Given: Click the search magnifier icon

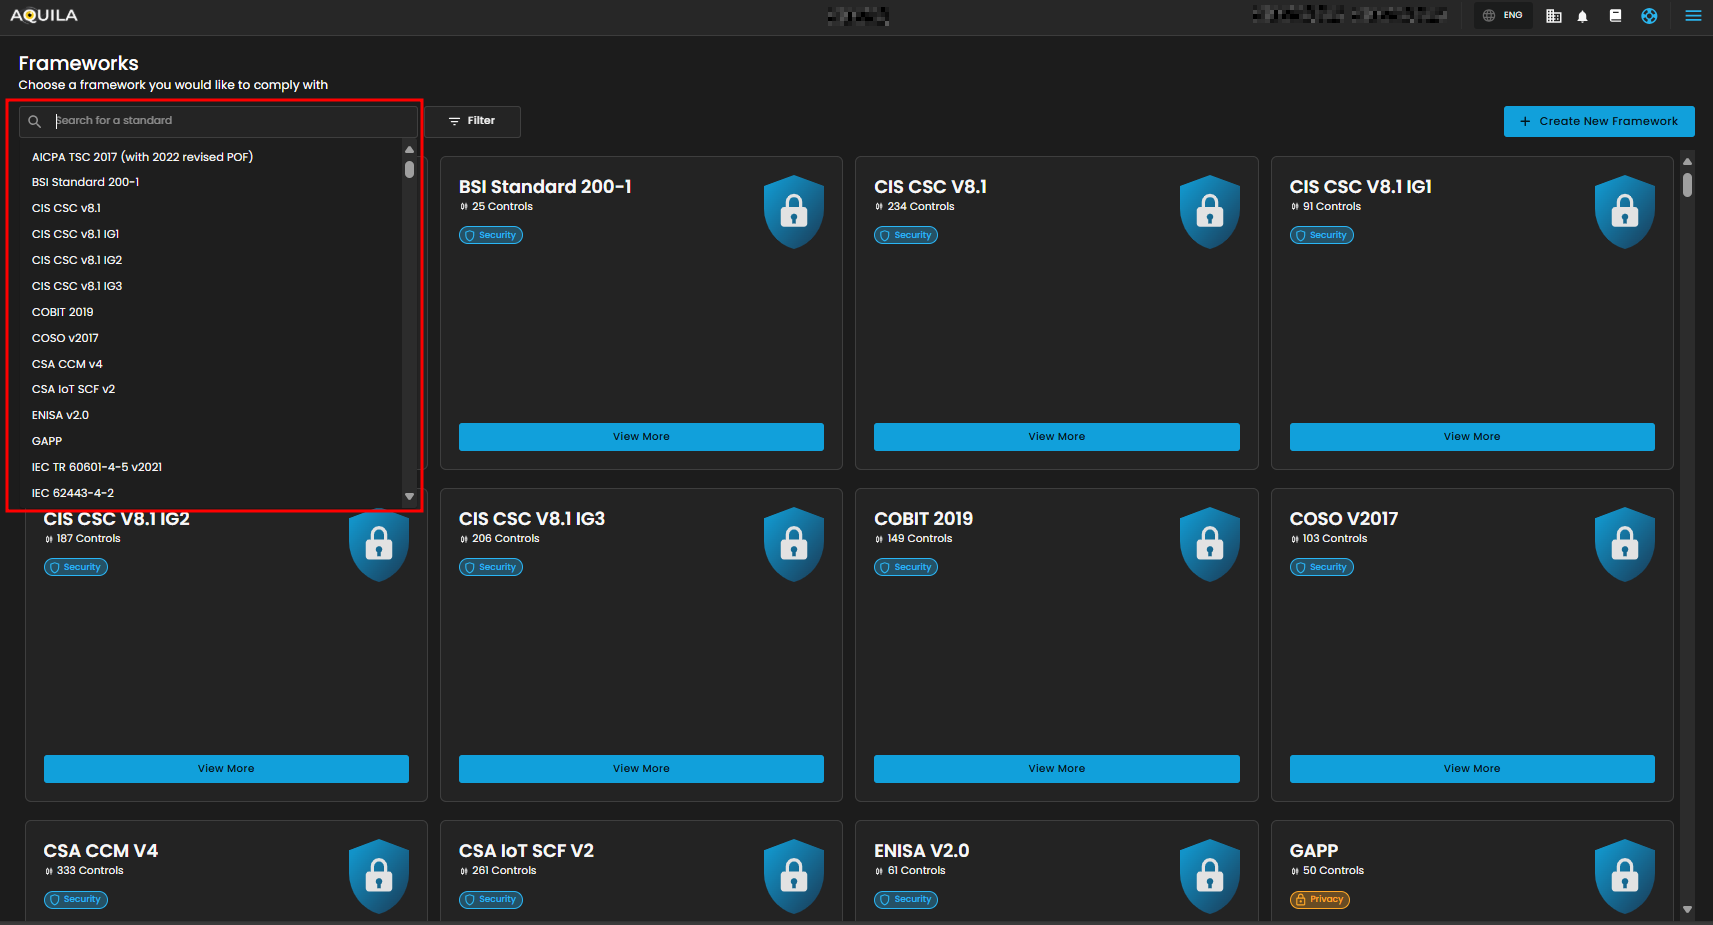Looking at the screenshot, I should [34, 121].
